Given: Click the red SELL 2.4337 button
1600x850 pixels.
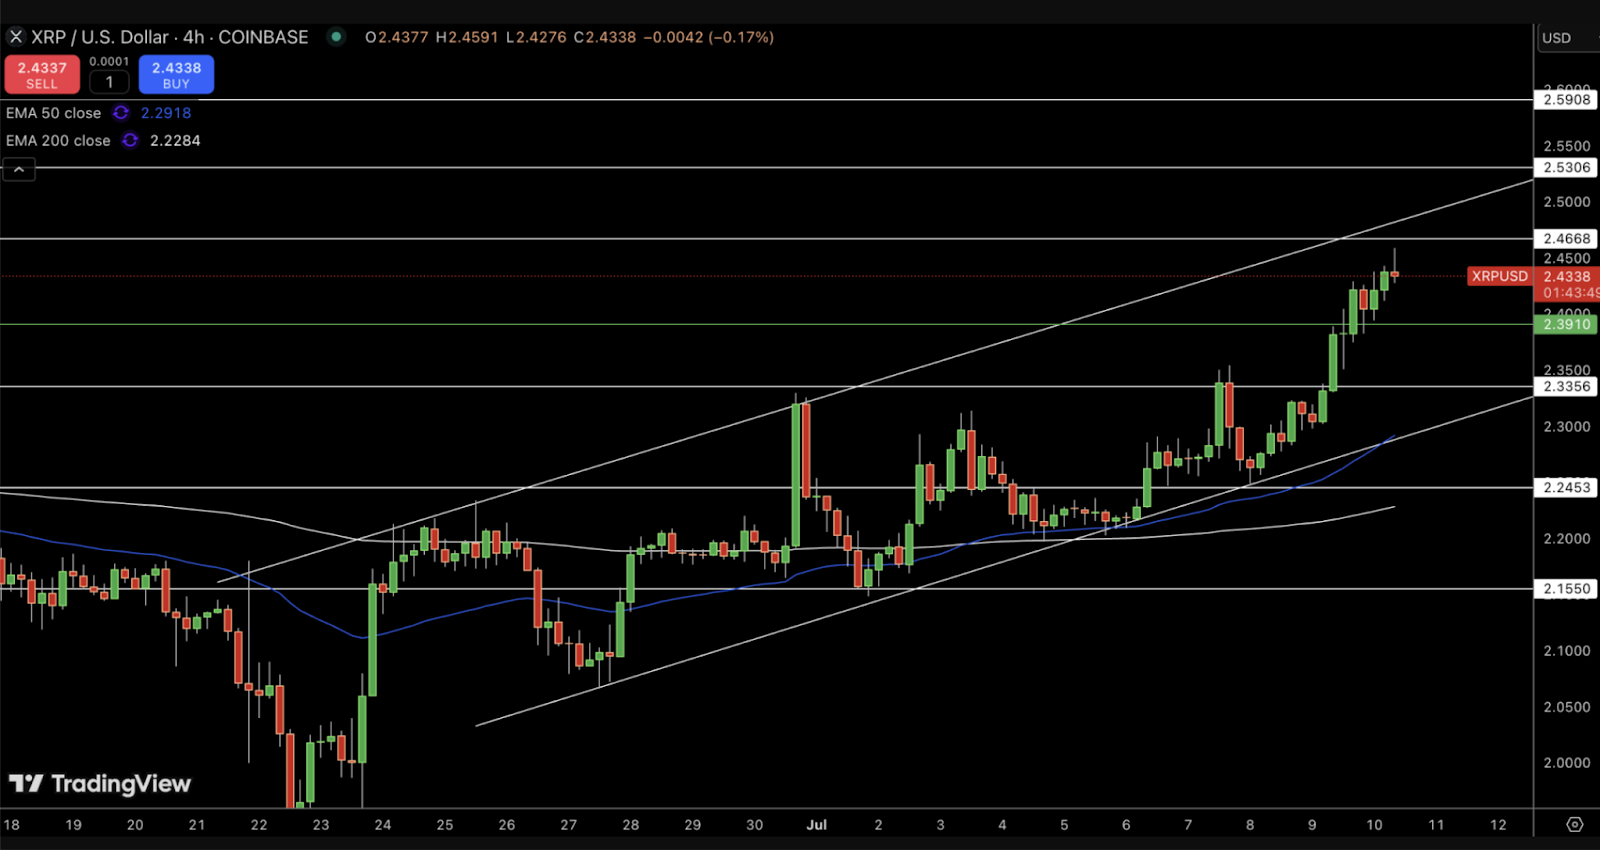Looking at the screenshot, I should tap(42, 75).
